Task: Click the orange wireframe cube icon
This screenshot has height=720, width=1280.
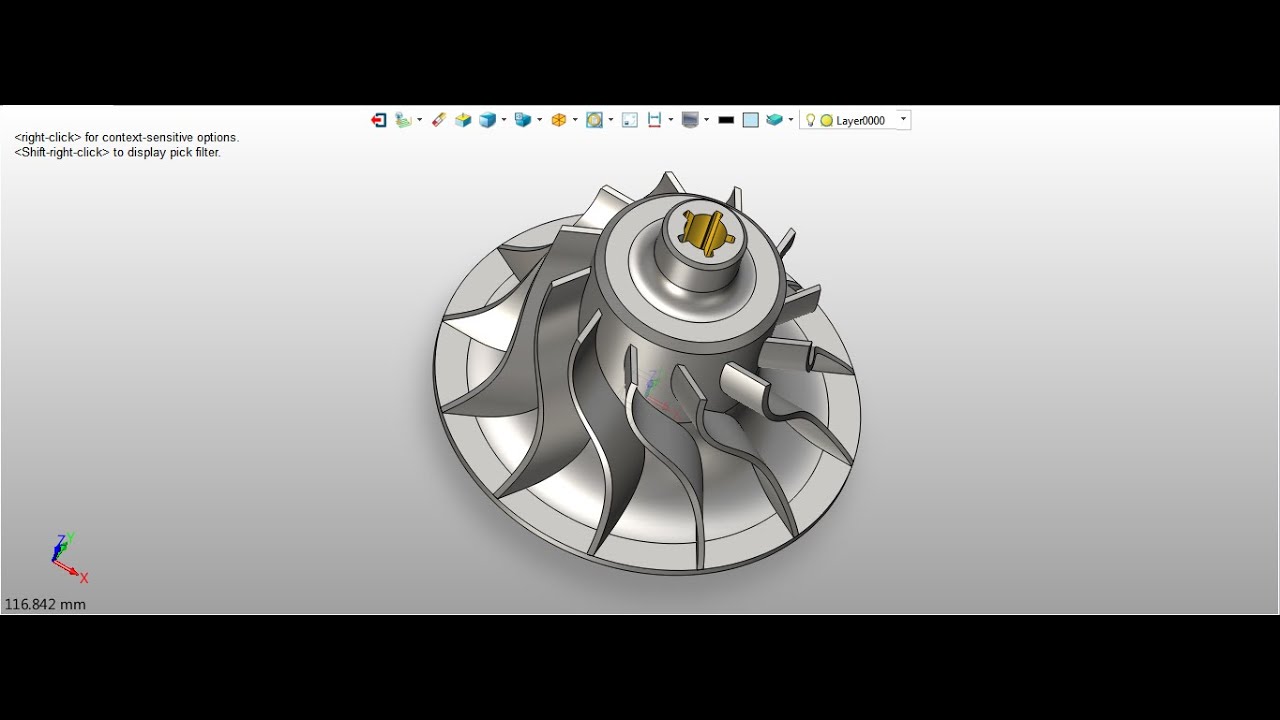Action: click(559, 120)
